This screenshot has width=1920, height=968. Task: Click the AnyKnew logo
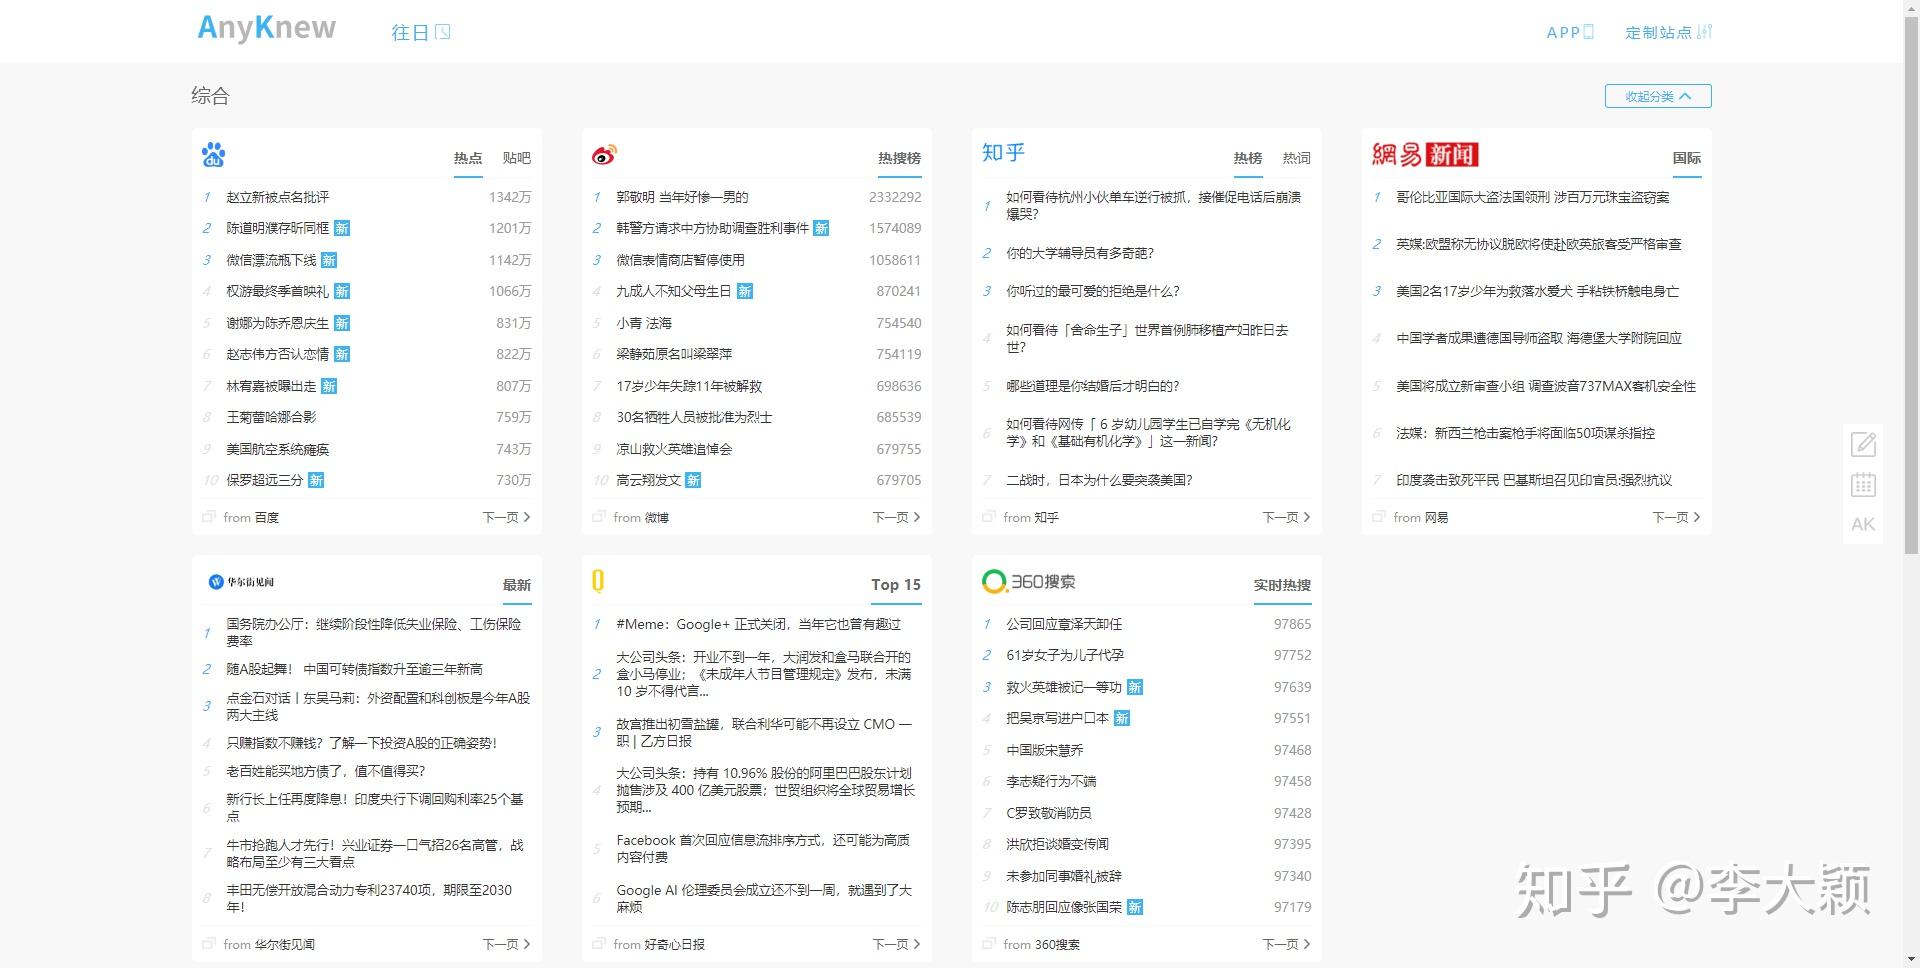tap(267, 28)
